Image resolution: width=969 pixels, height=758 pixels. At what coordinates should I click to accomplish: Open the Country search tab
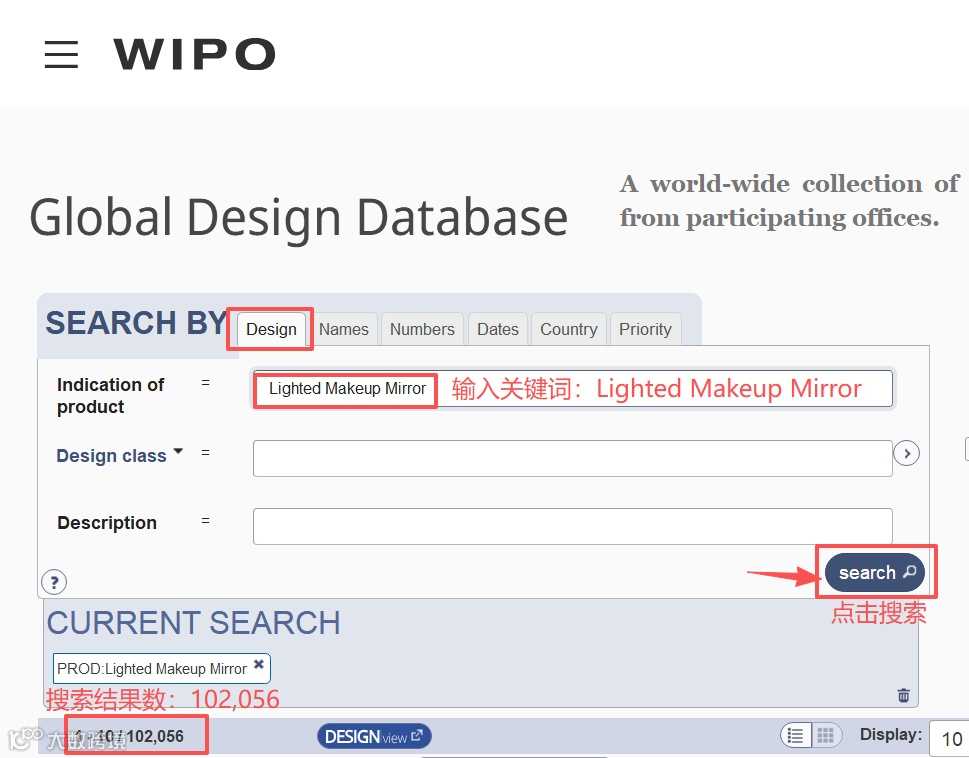(569, 329)
